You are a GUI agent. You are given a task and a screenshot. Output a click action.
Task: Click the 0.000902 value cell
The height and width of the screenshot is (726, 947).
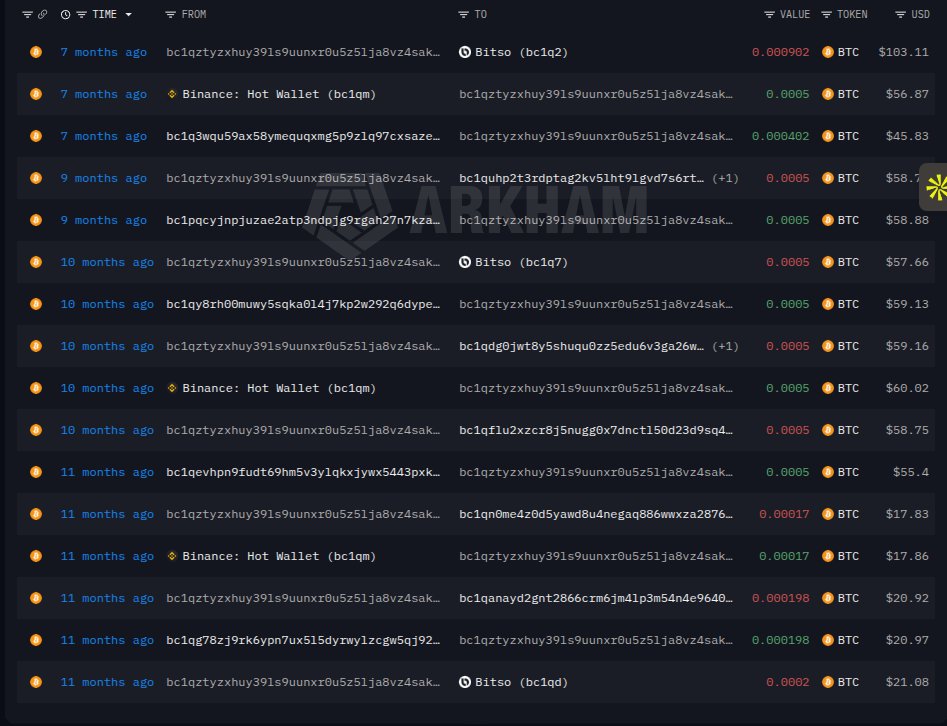point(780,52)
